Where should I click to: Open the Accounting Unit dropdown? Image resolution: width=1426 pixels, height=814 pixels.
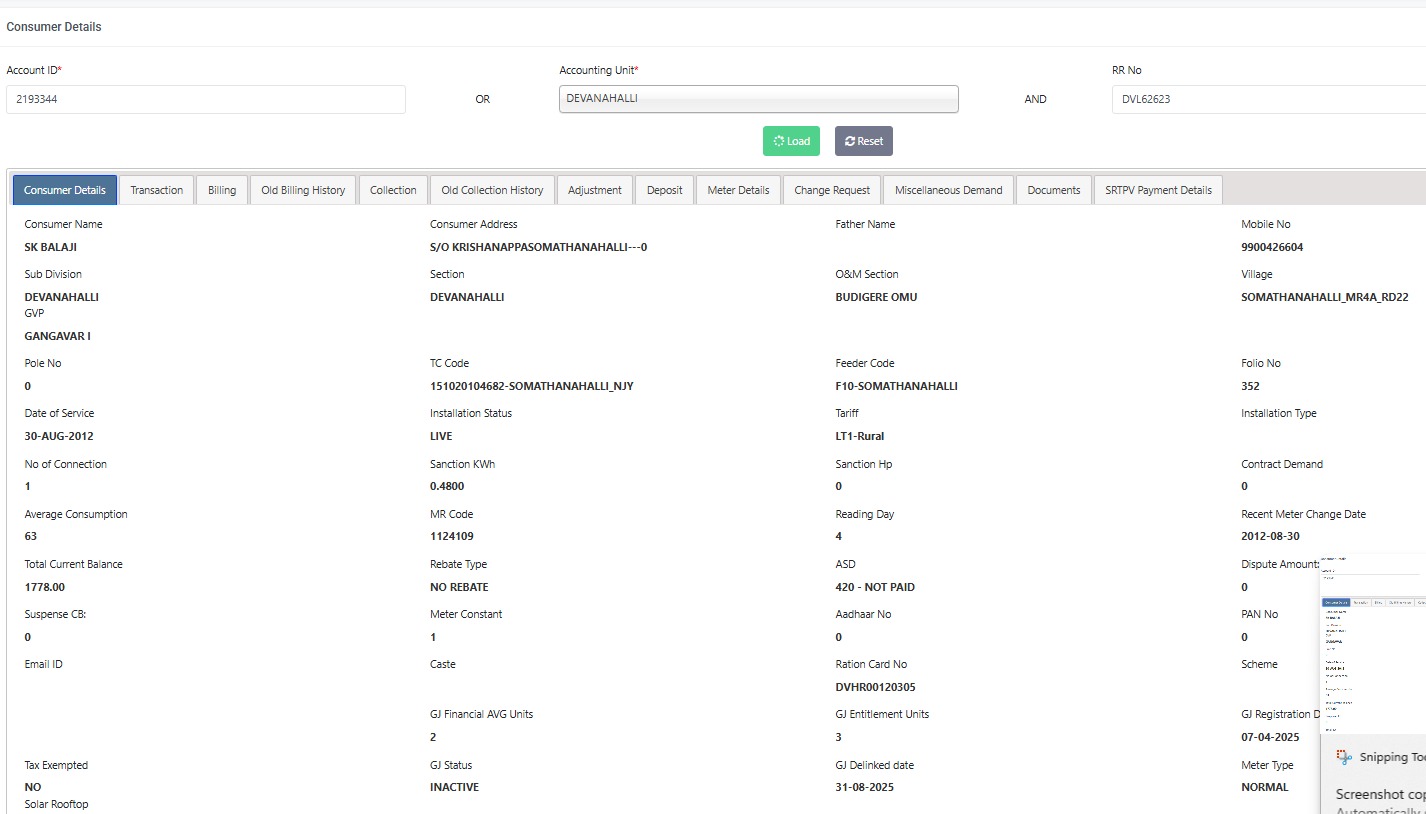(x=759, y=99)
